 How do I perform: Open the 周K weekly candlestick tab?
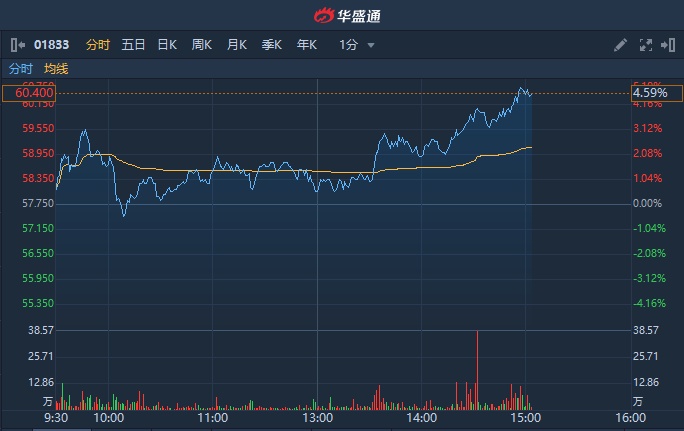click(x=202, y=45)
